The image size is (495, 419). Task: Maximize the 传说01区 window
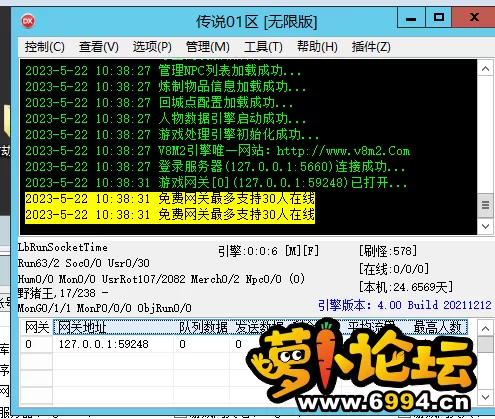pyautogui.click(x=439, y=18)
